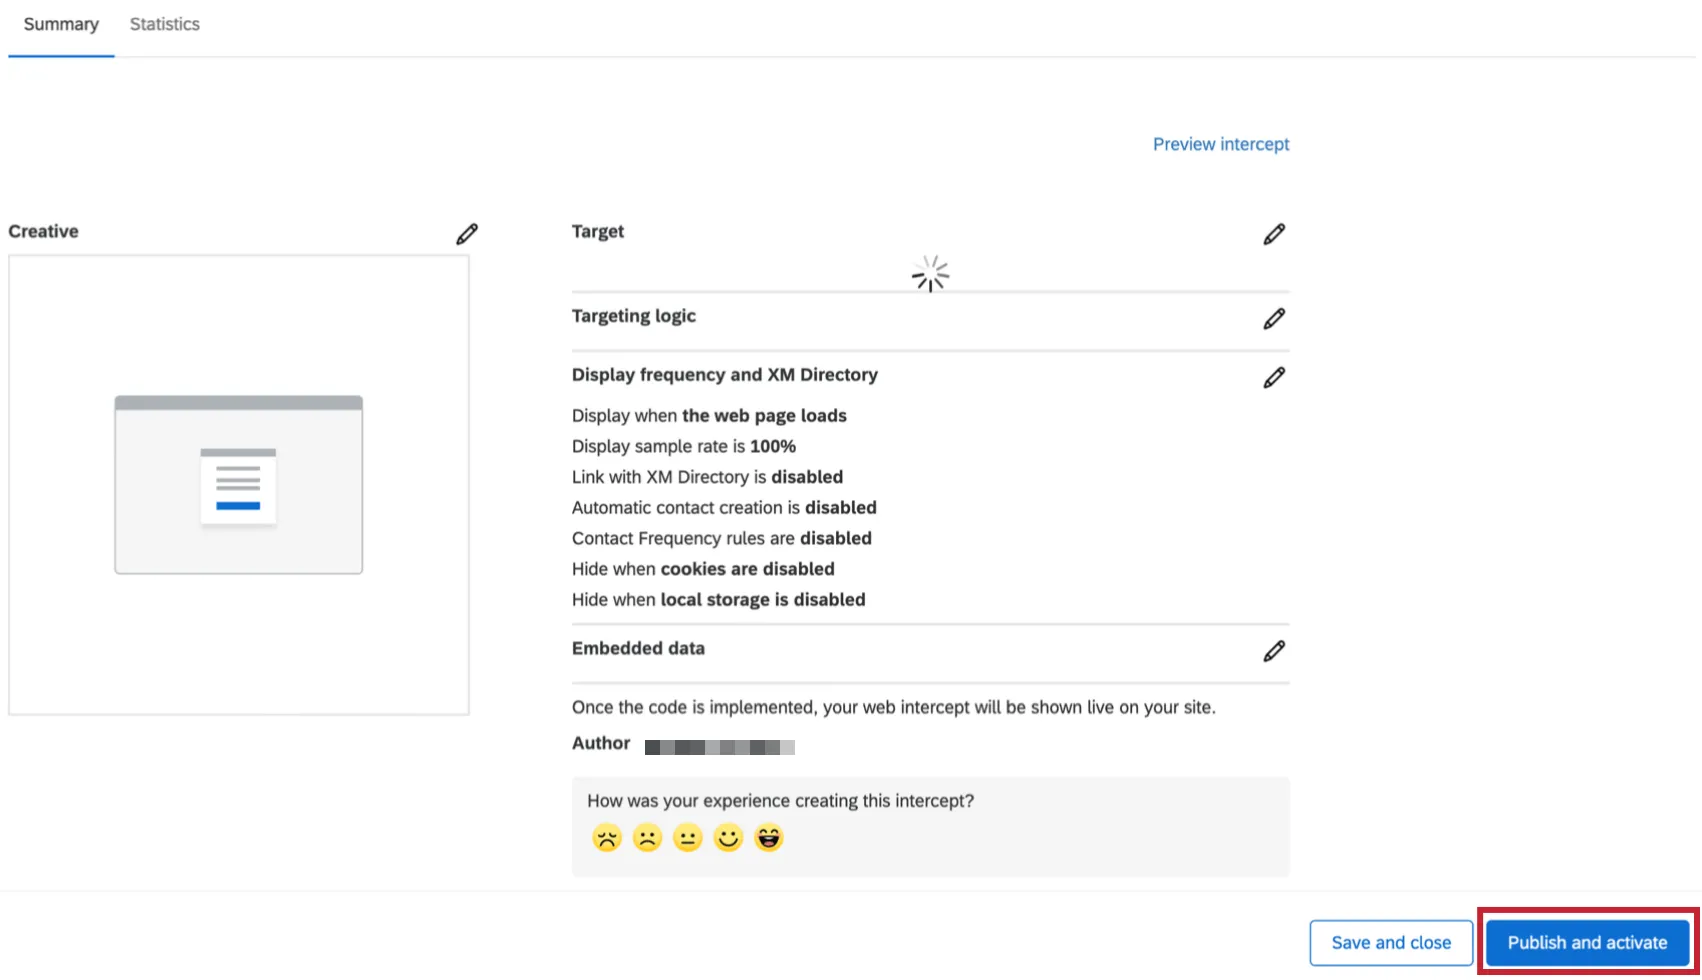Select the frowning face rating emoji
The height and width of the screenshot is (980, 1702).
(x=647, y=838)
